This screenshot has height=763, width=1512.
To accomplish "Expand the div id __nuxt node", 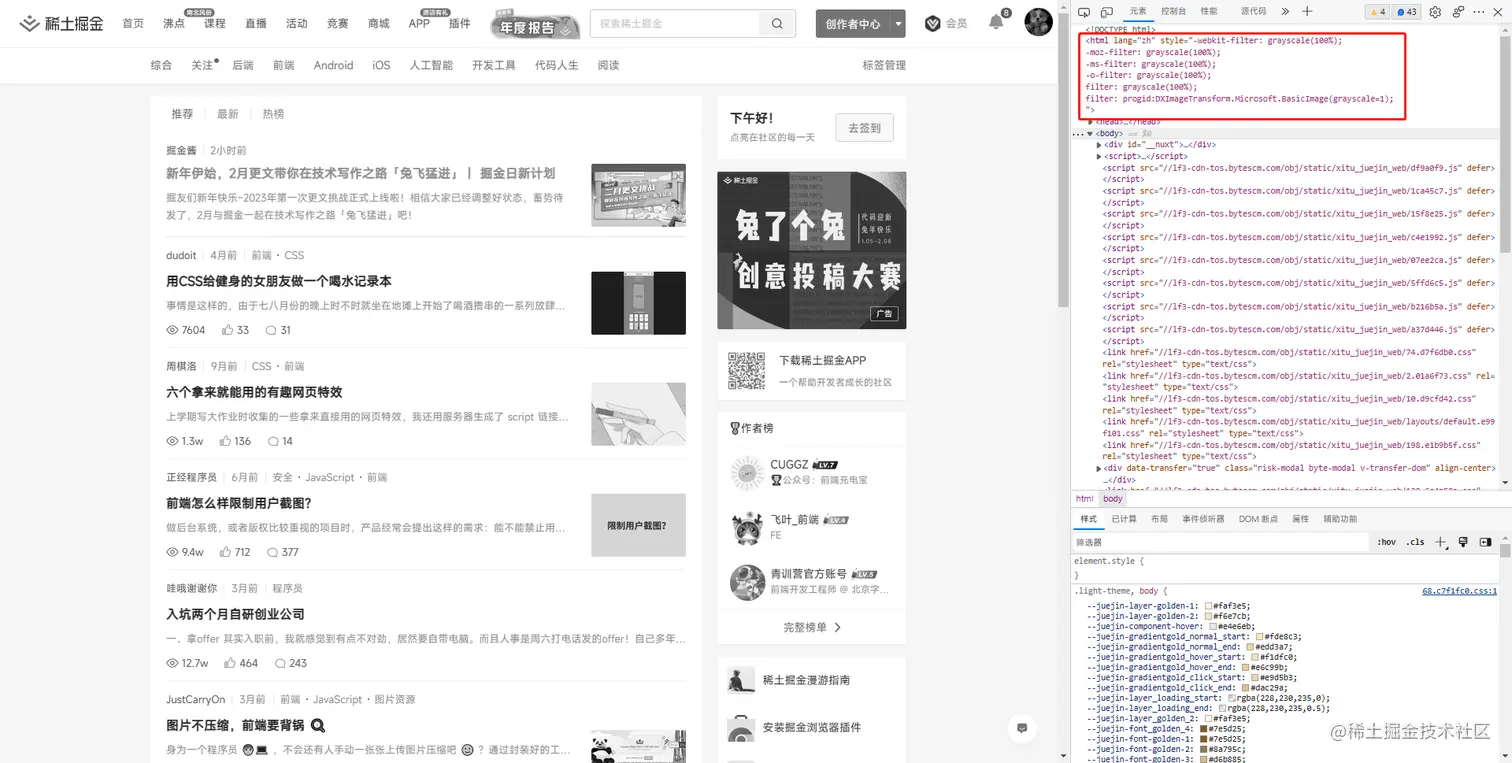I will point(1099,145).
